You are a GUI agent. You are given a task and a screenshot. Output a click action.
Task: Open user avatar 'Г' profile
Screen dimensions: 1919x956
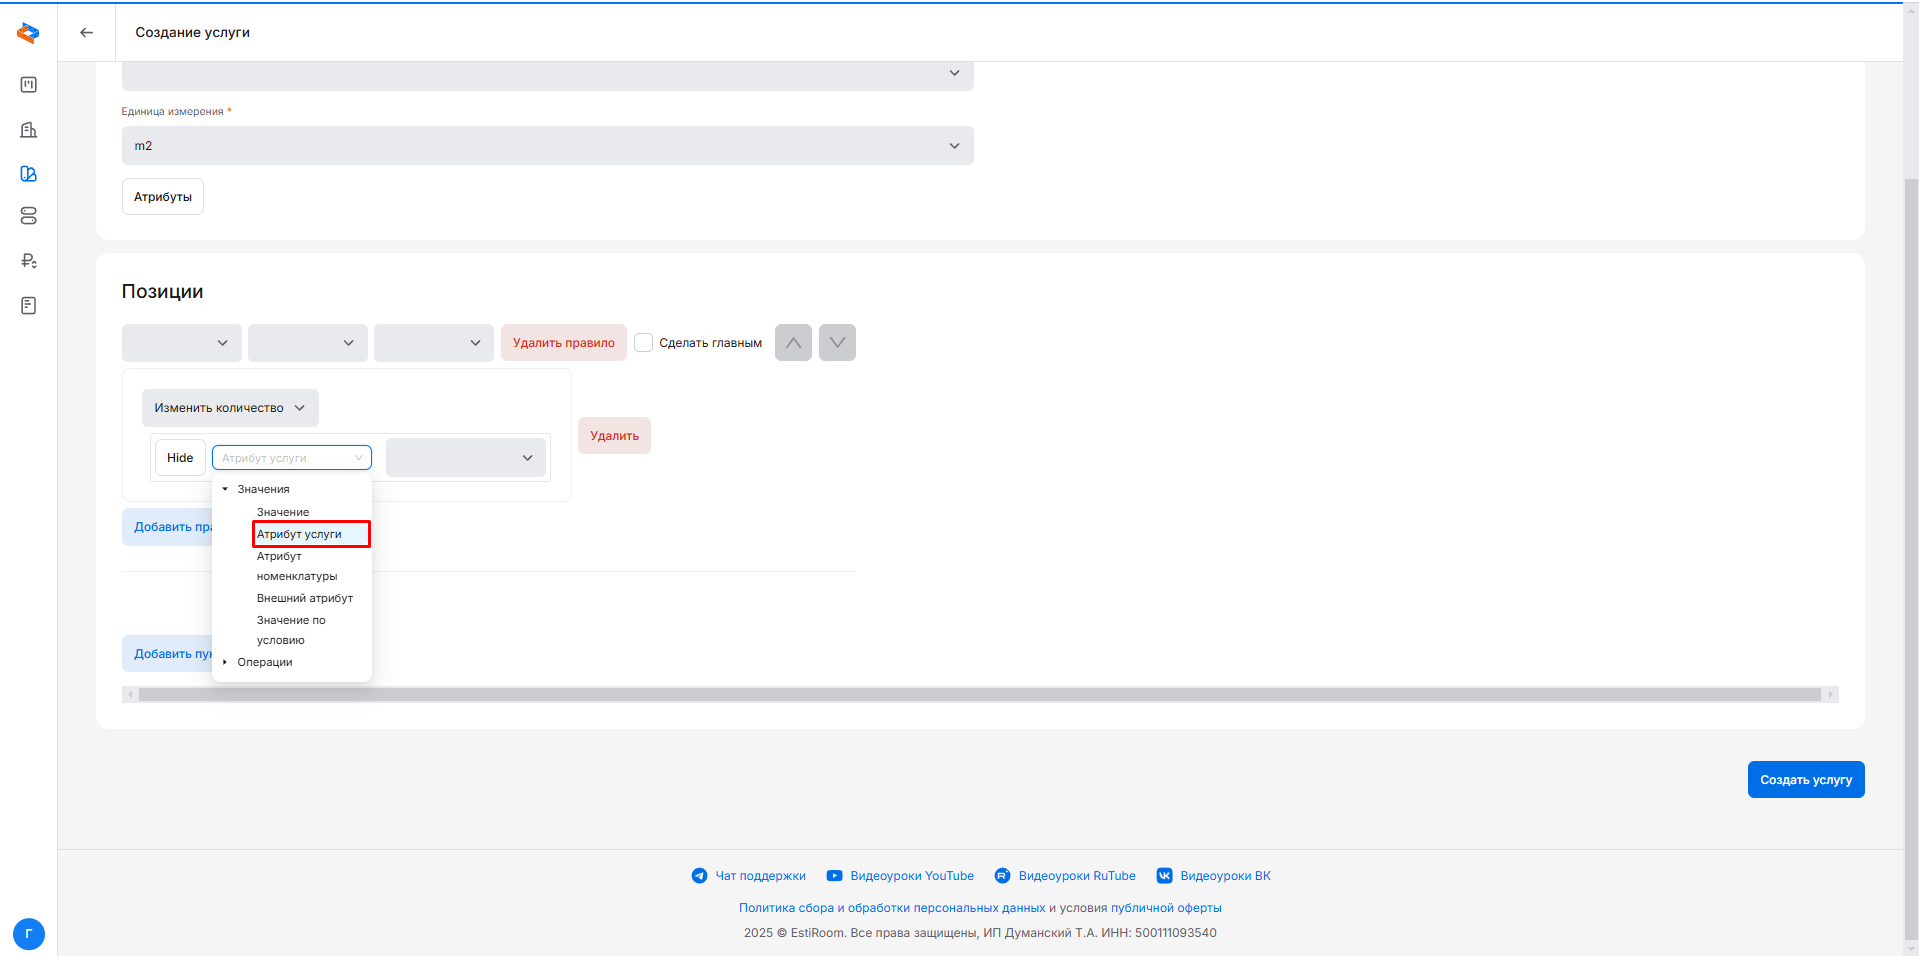29,934
